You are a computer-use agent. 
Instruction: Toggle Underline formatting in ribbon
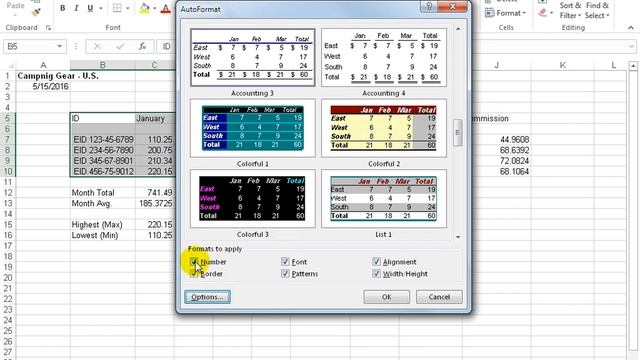click(90, 8)
